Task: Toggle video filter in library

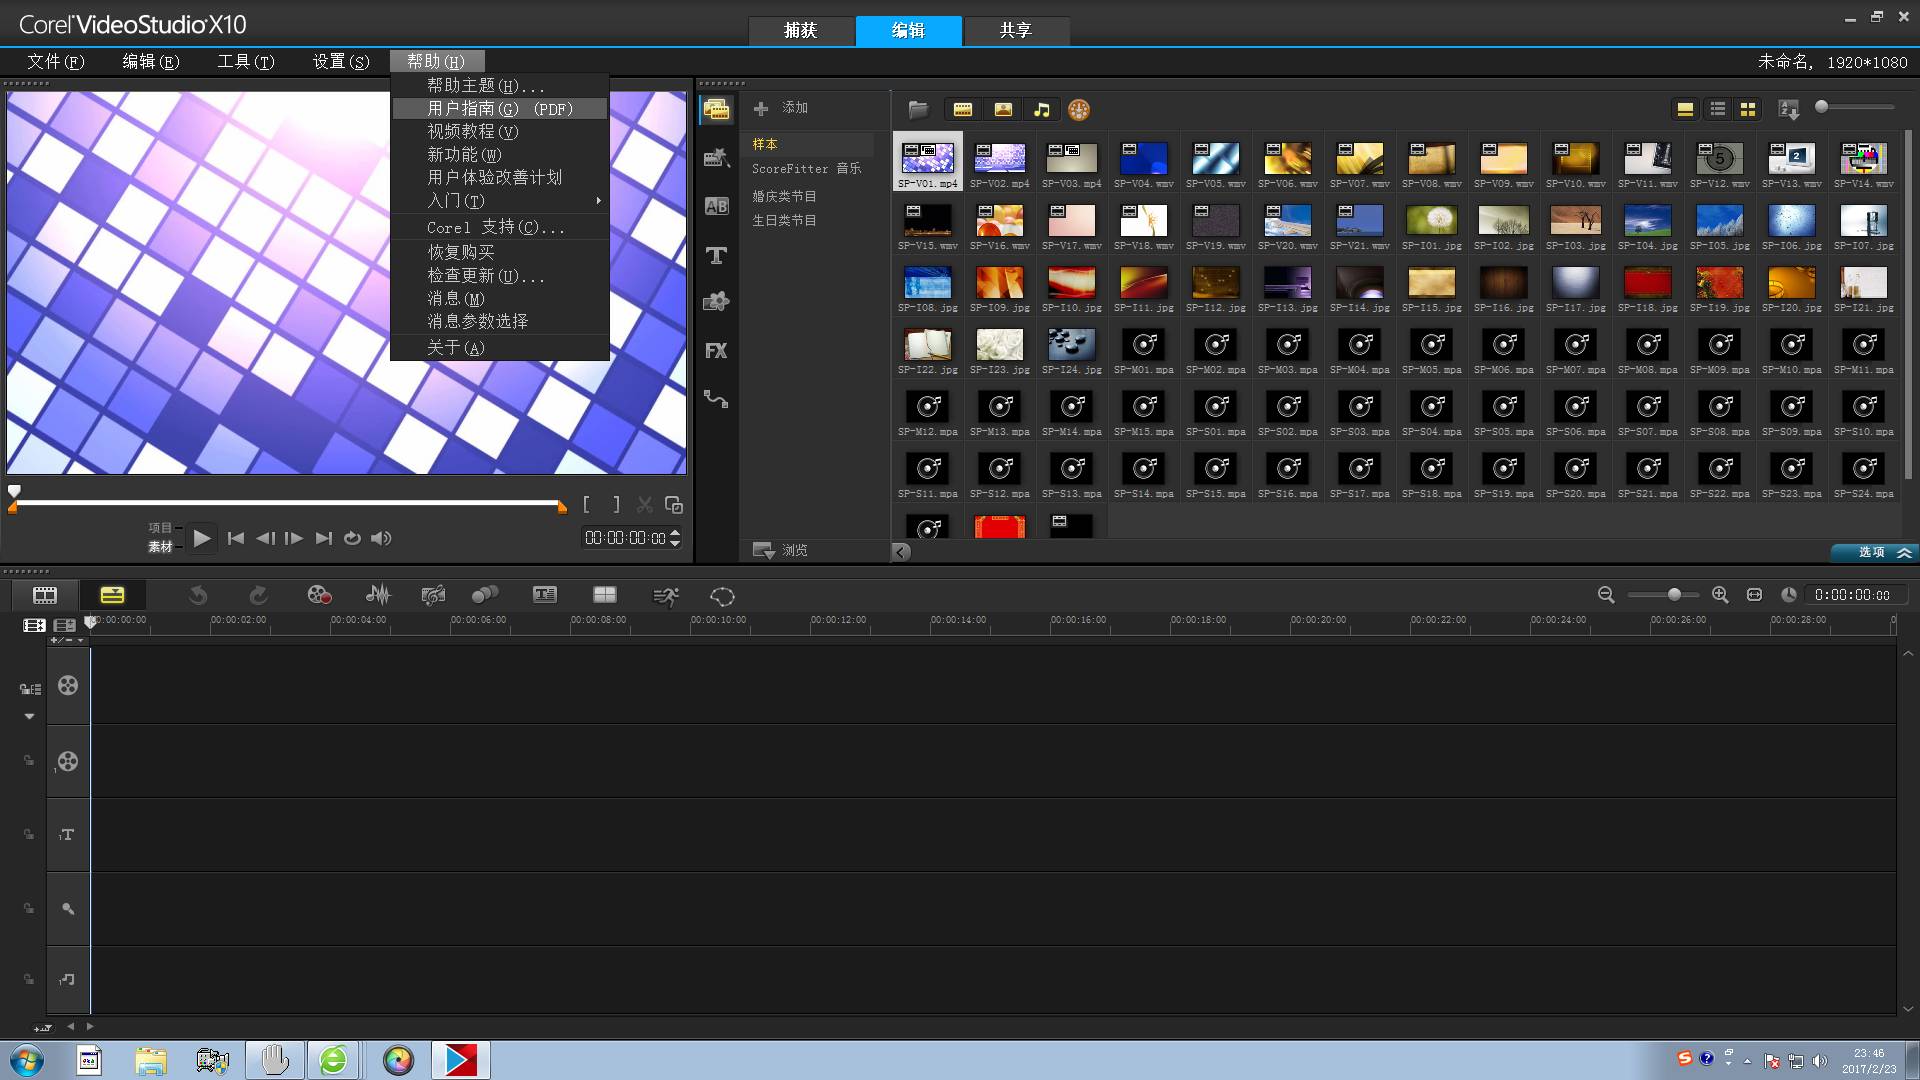Action: (963, 109)
